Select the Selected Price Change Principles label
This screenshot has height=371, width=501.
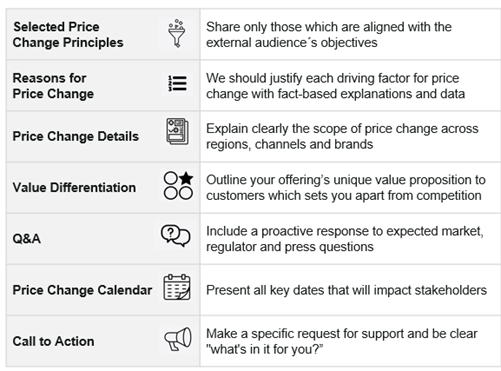click(68, 35)
